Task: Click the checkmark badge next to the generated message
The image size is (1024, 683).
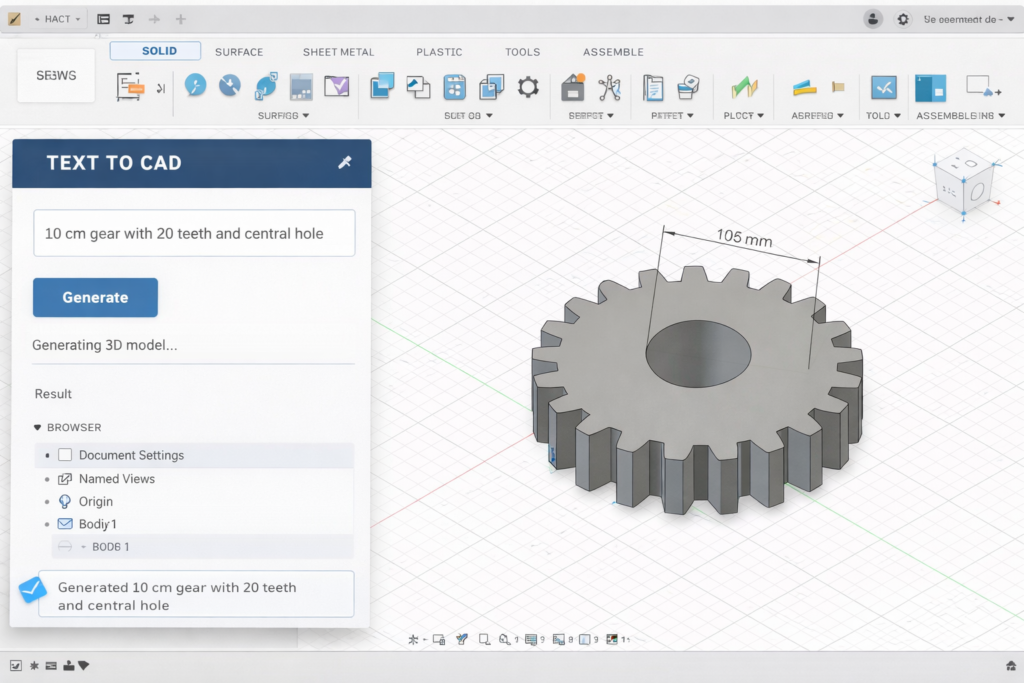Action: pyautogui.click(x=33, y=589)
